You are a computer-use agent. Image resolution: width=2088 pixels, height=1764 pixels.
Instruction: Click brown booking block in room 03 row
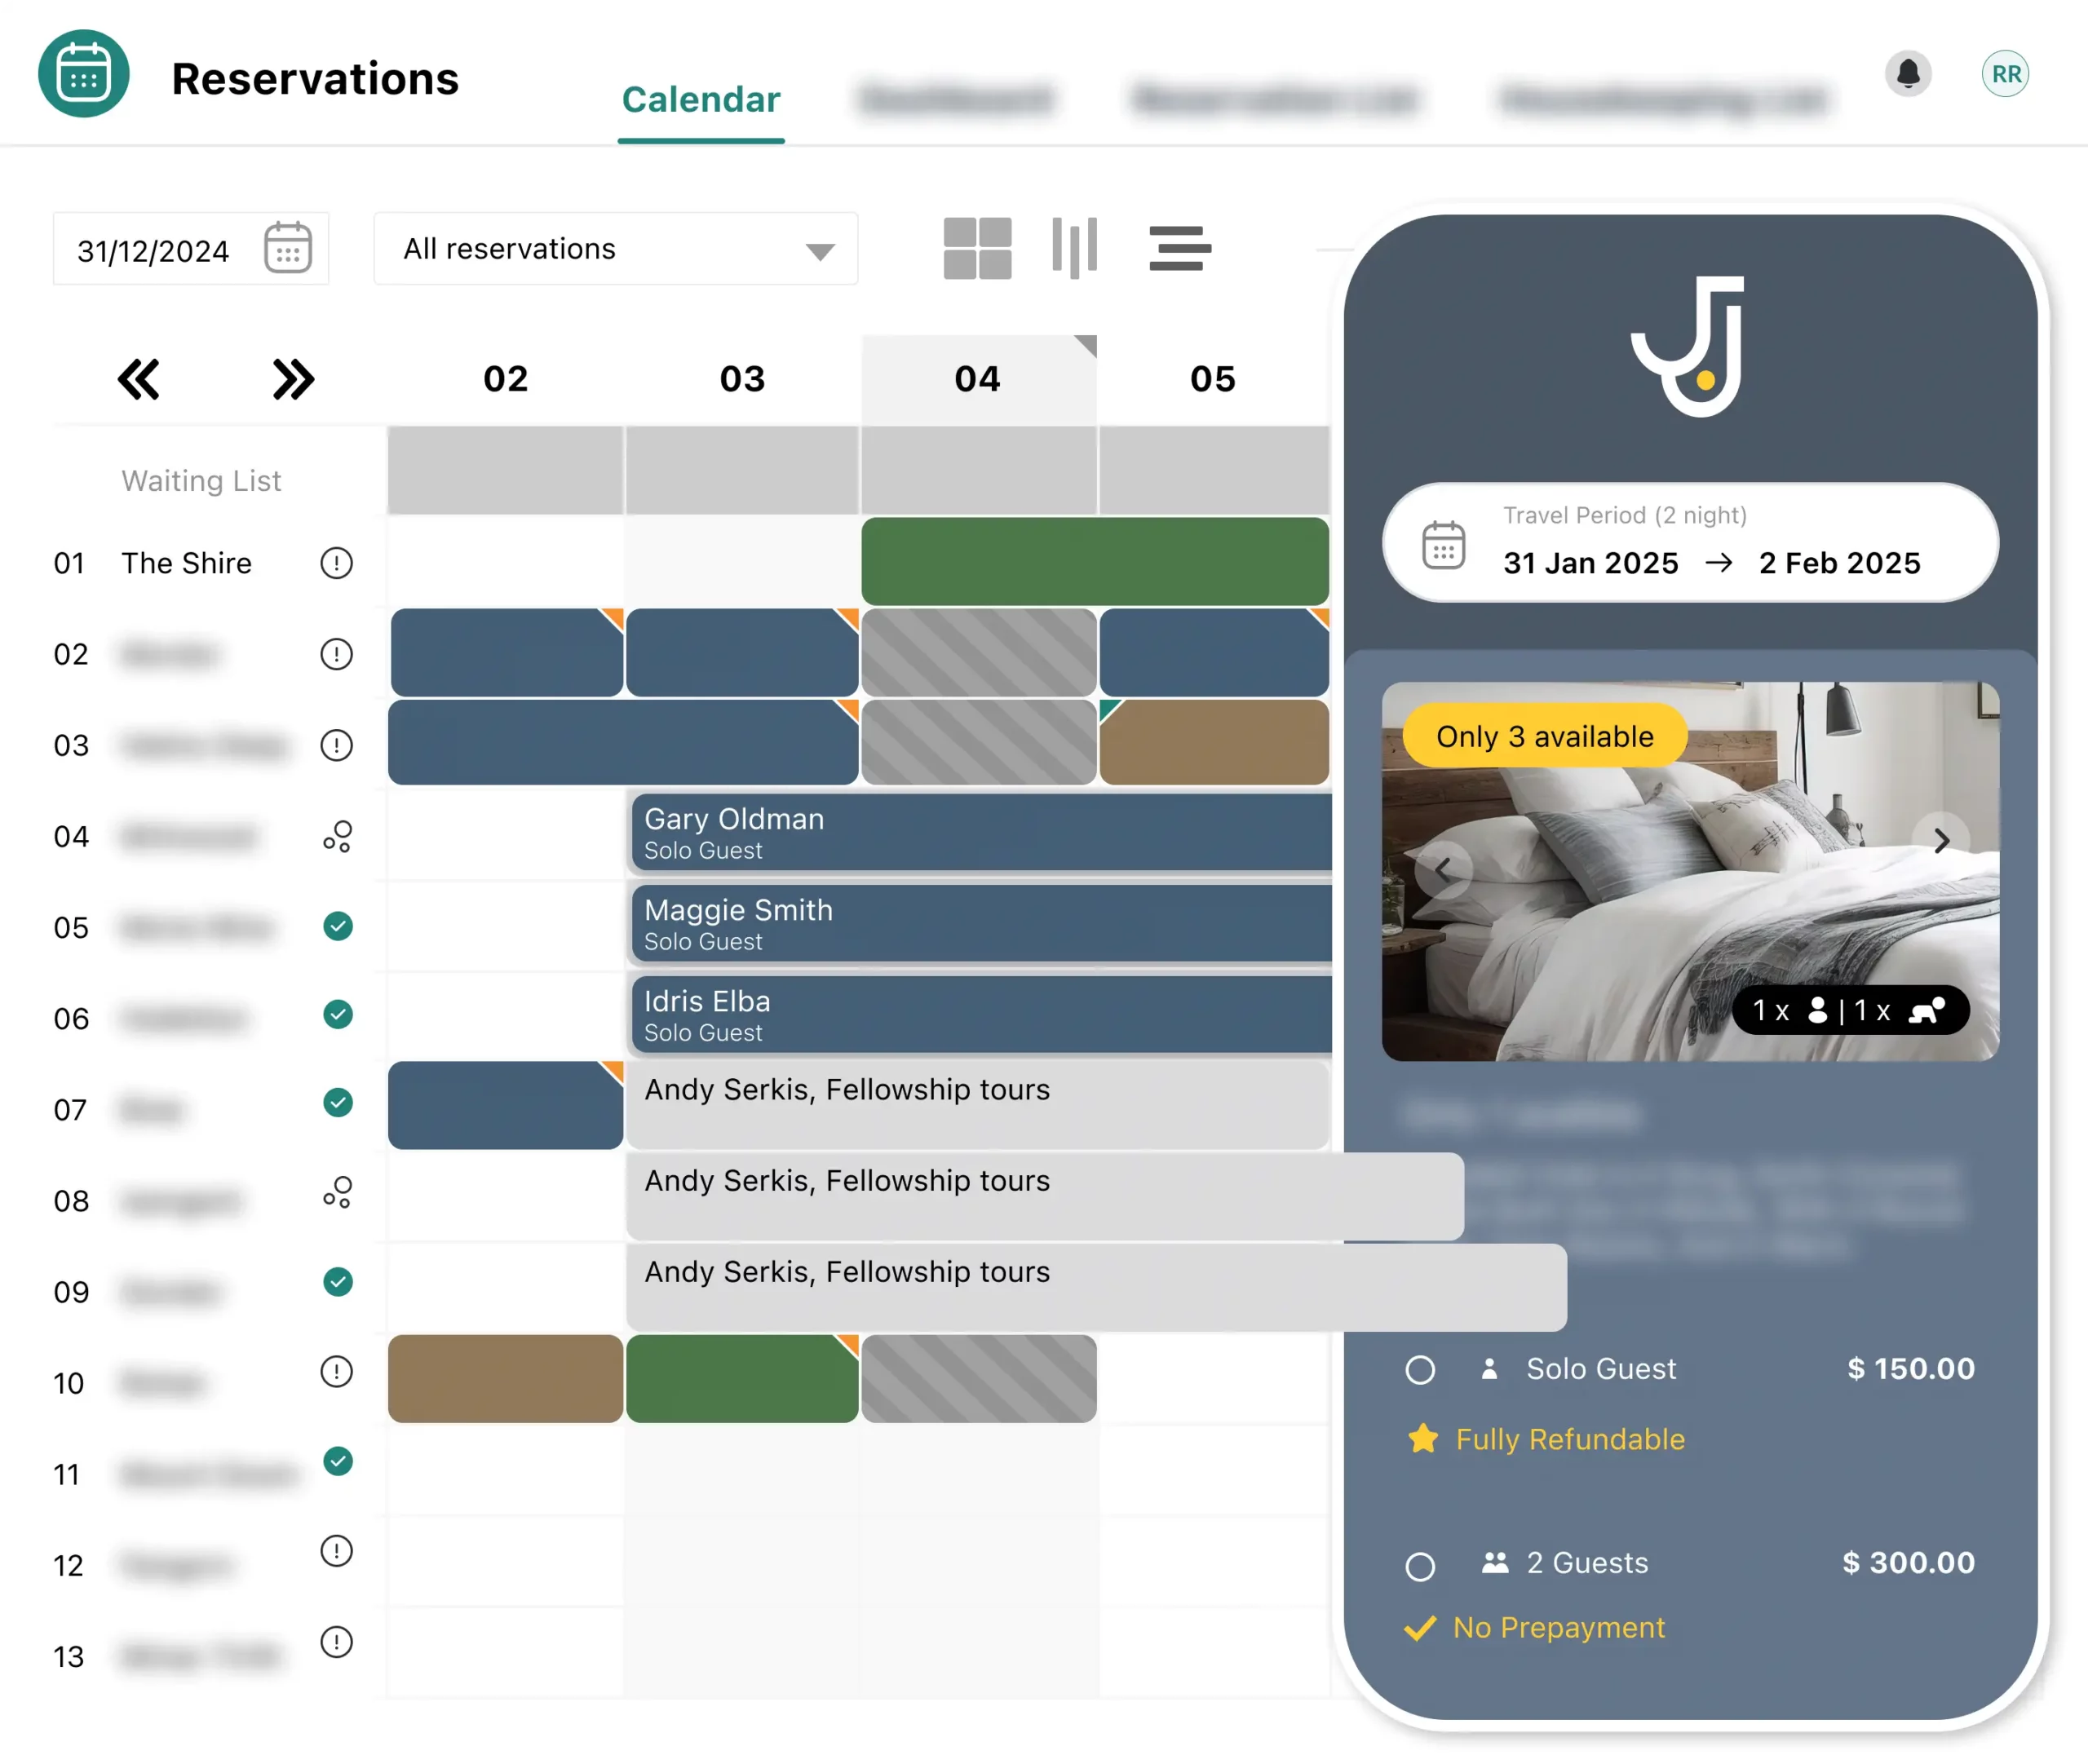pos(1214,742)
